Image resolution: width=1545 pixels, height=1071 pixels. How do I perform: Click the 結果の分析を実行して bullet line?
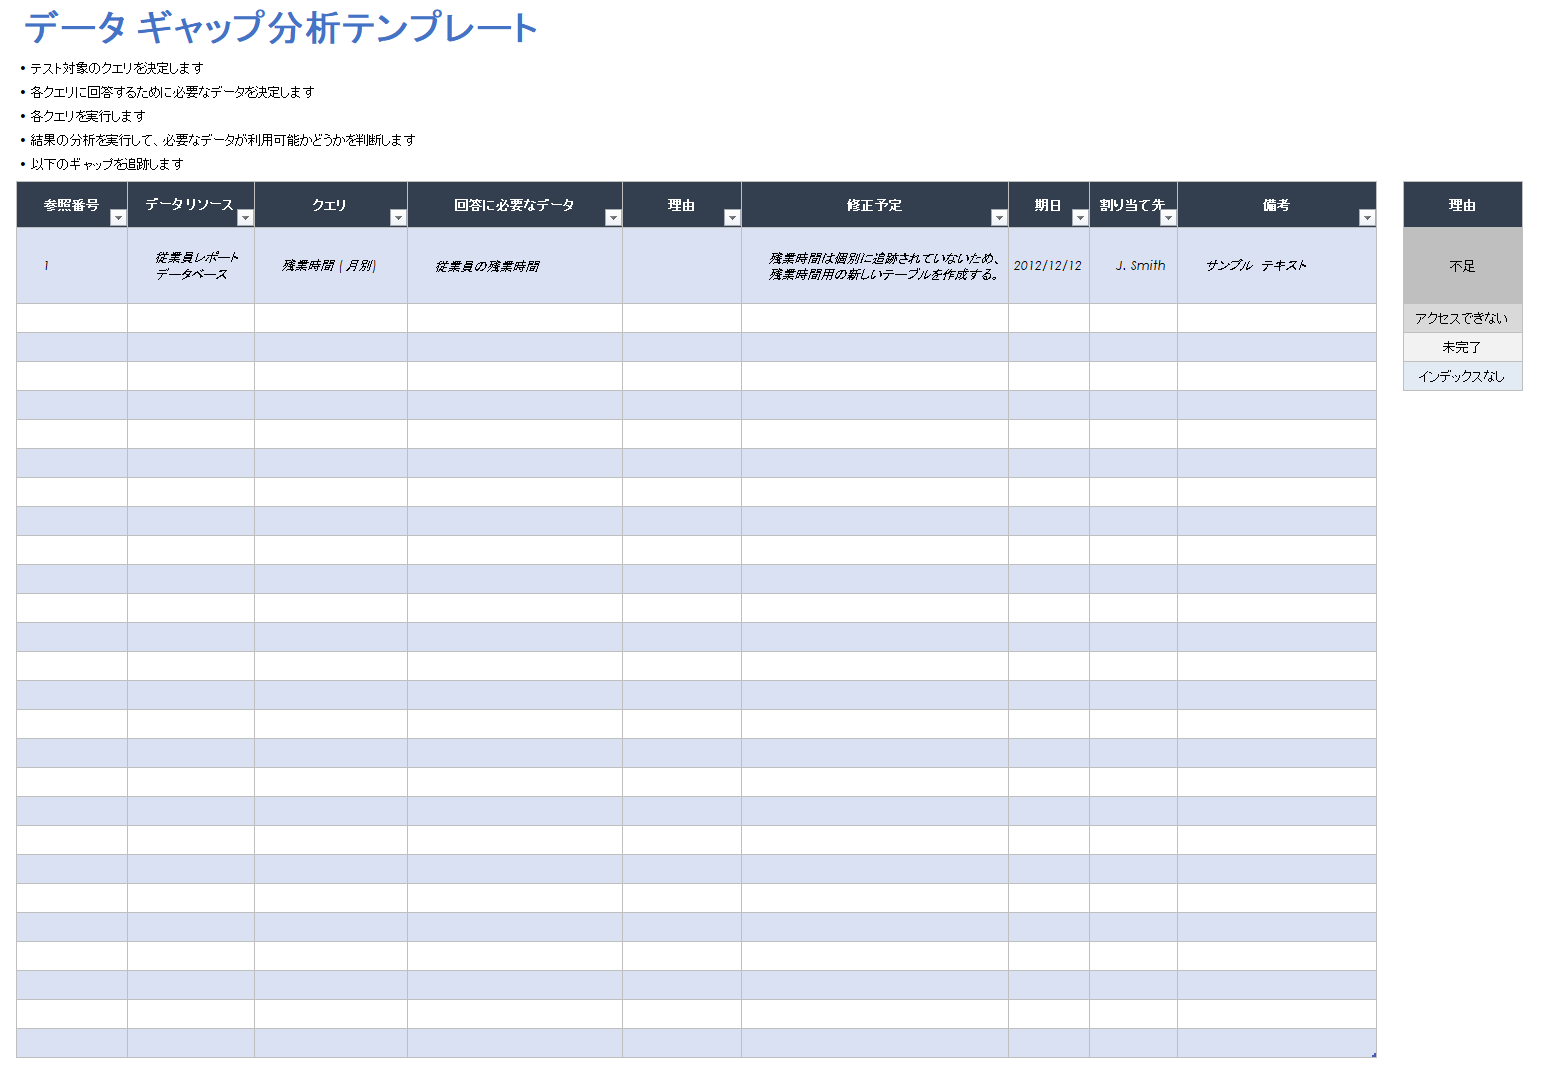tap(218, 140)
